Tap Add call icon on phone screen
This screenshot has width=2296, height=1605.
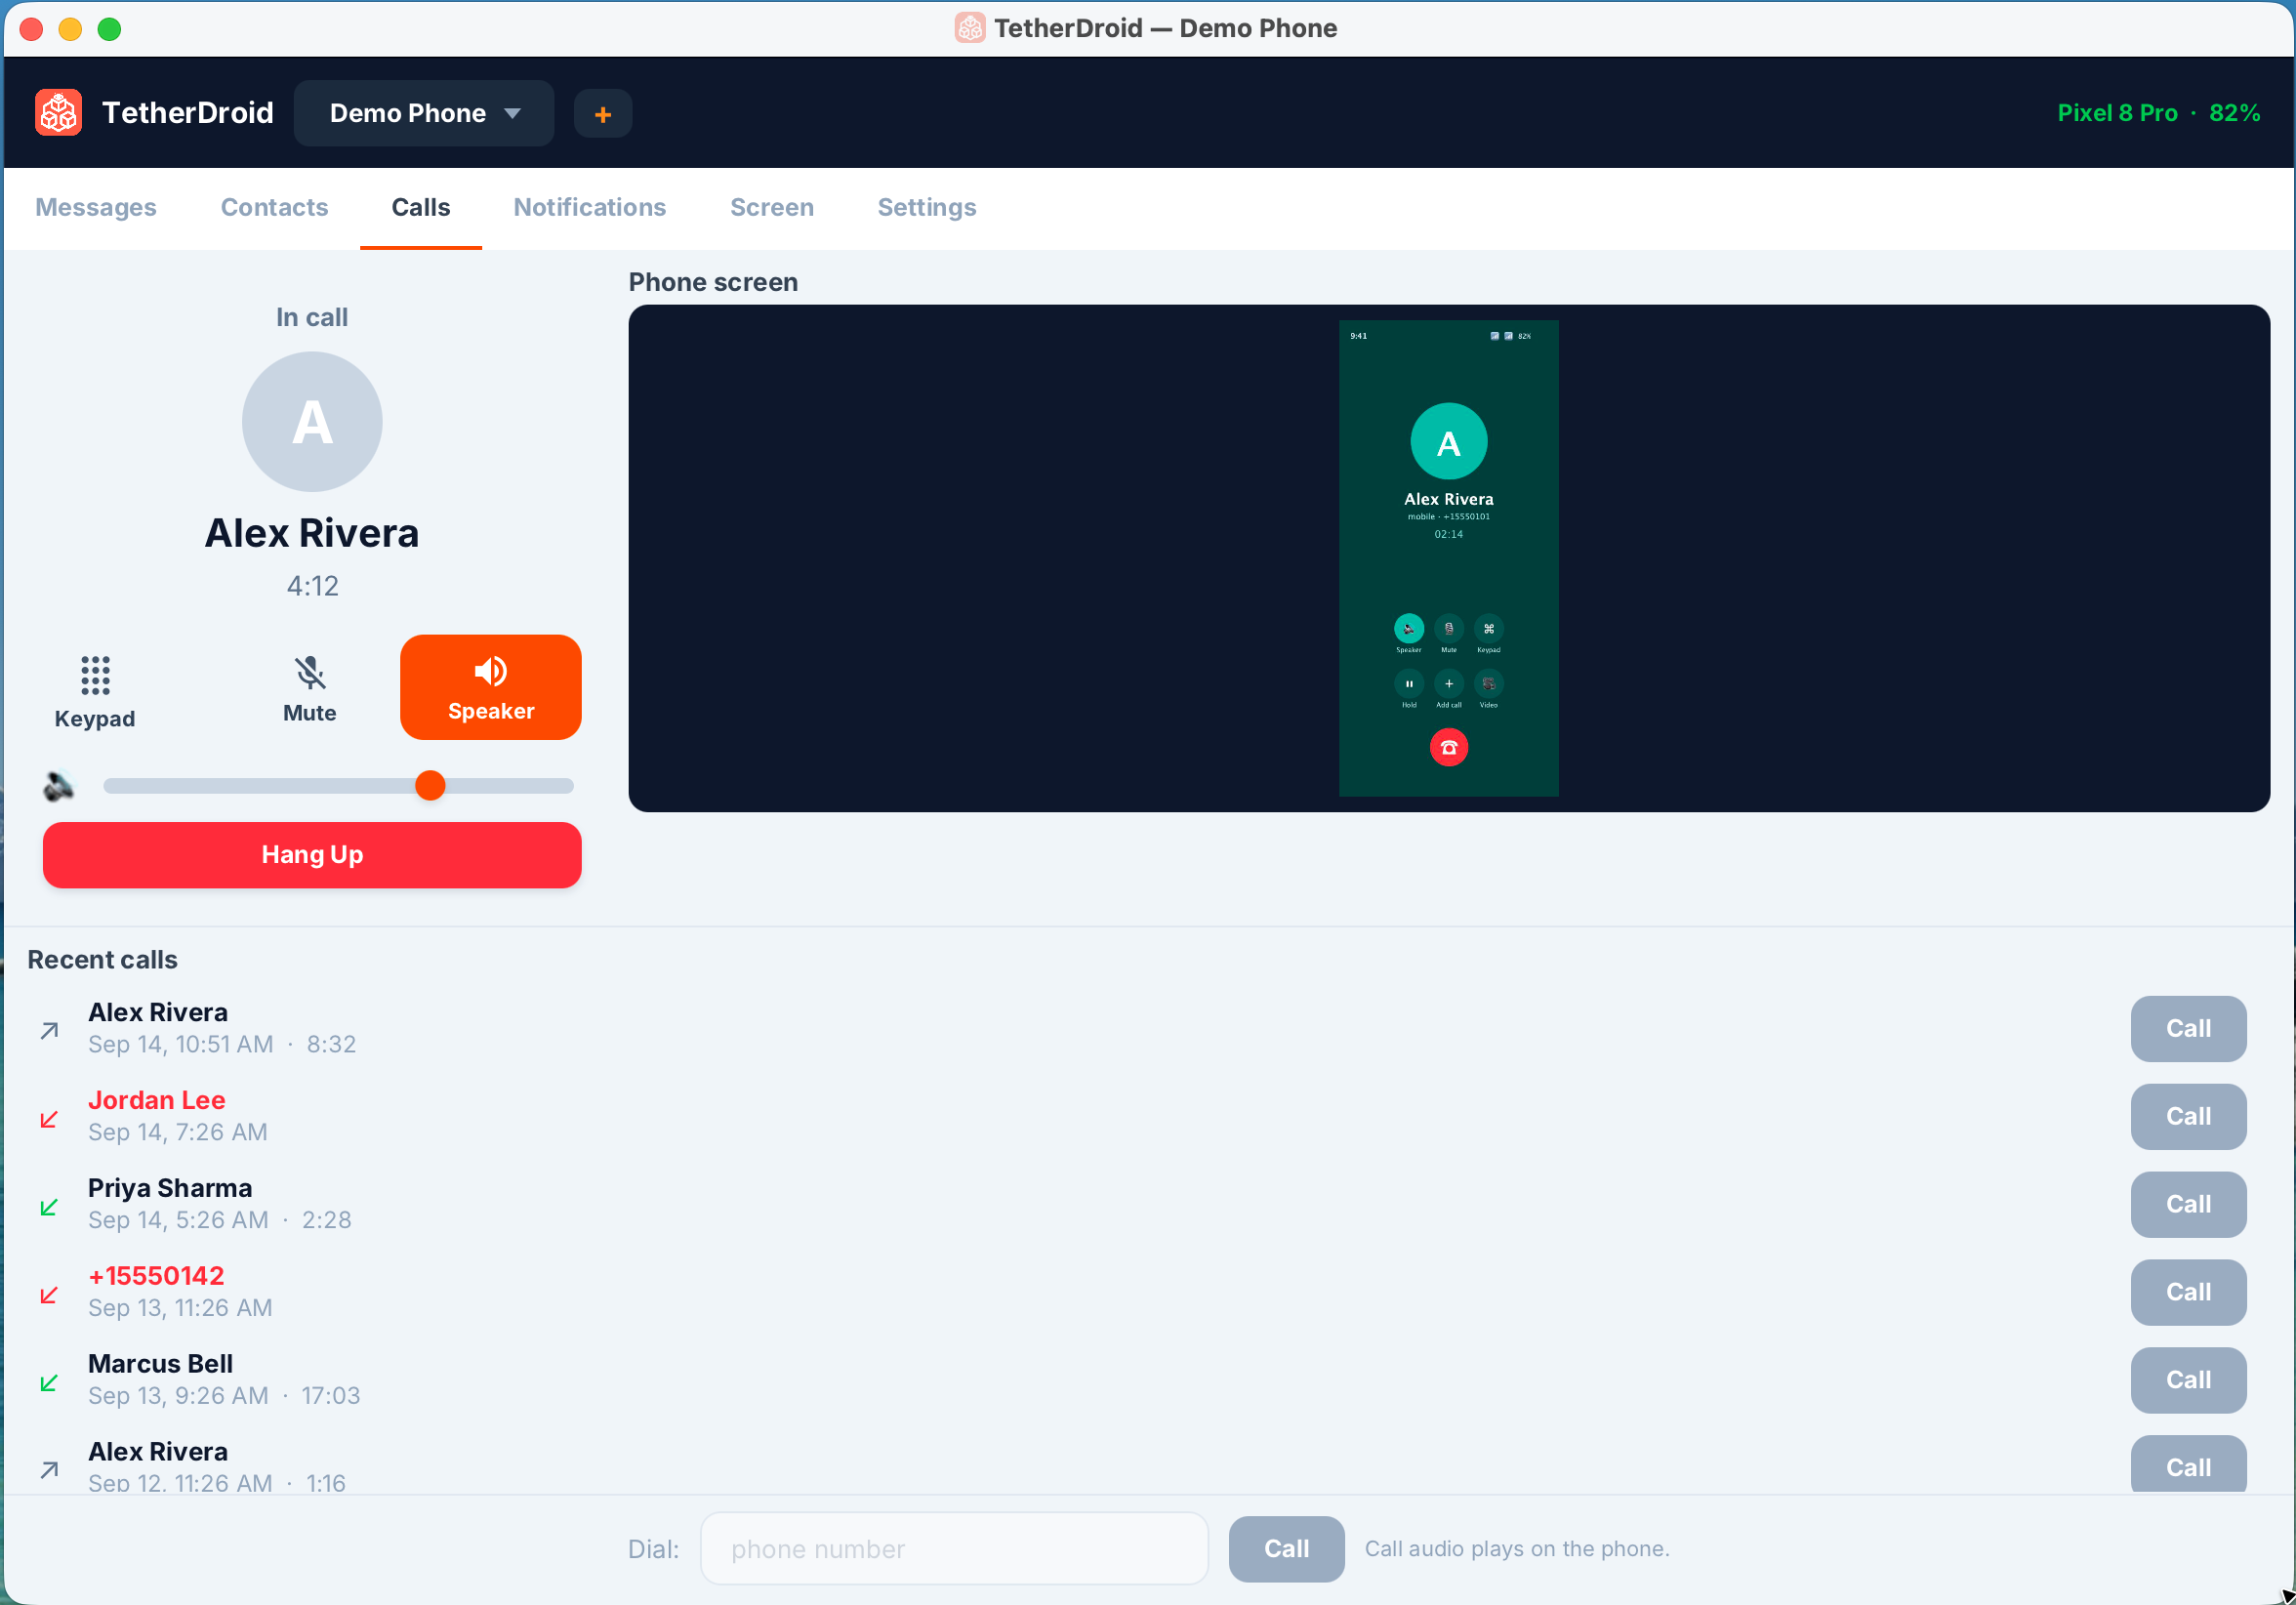1449,684
